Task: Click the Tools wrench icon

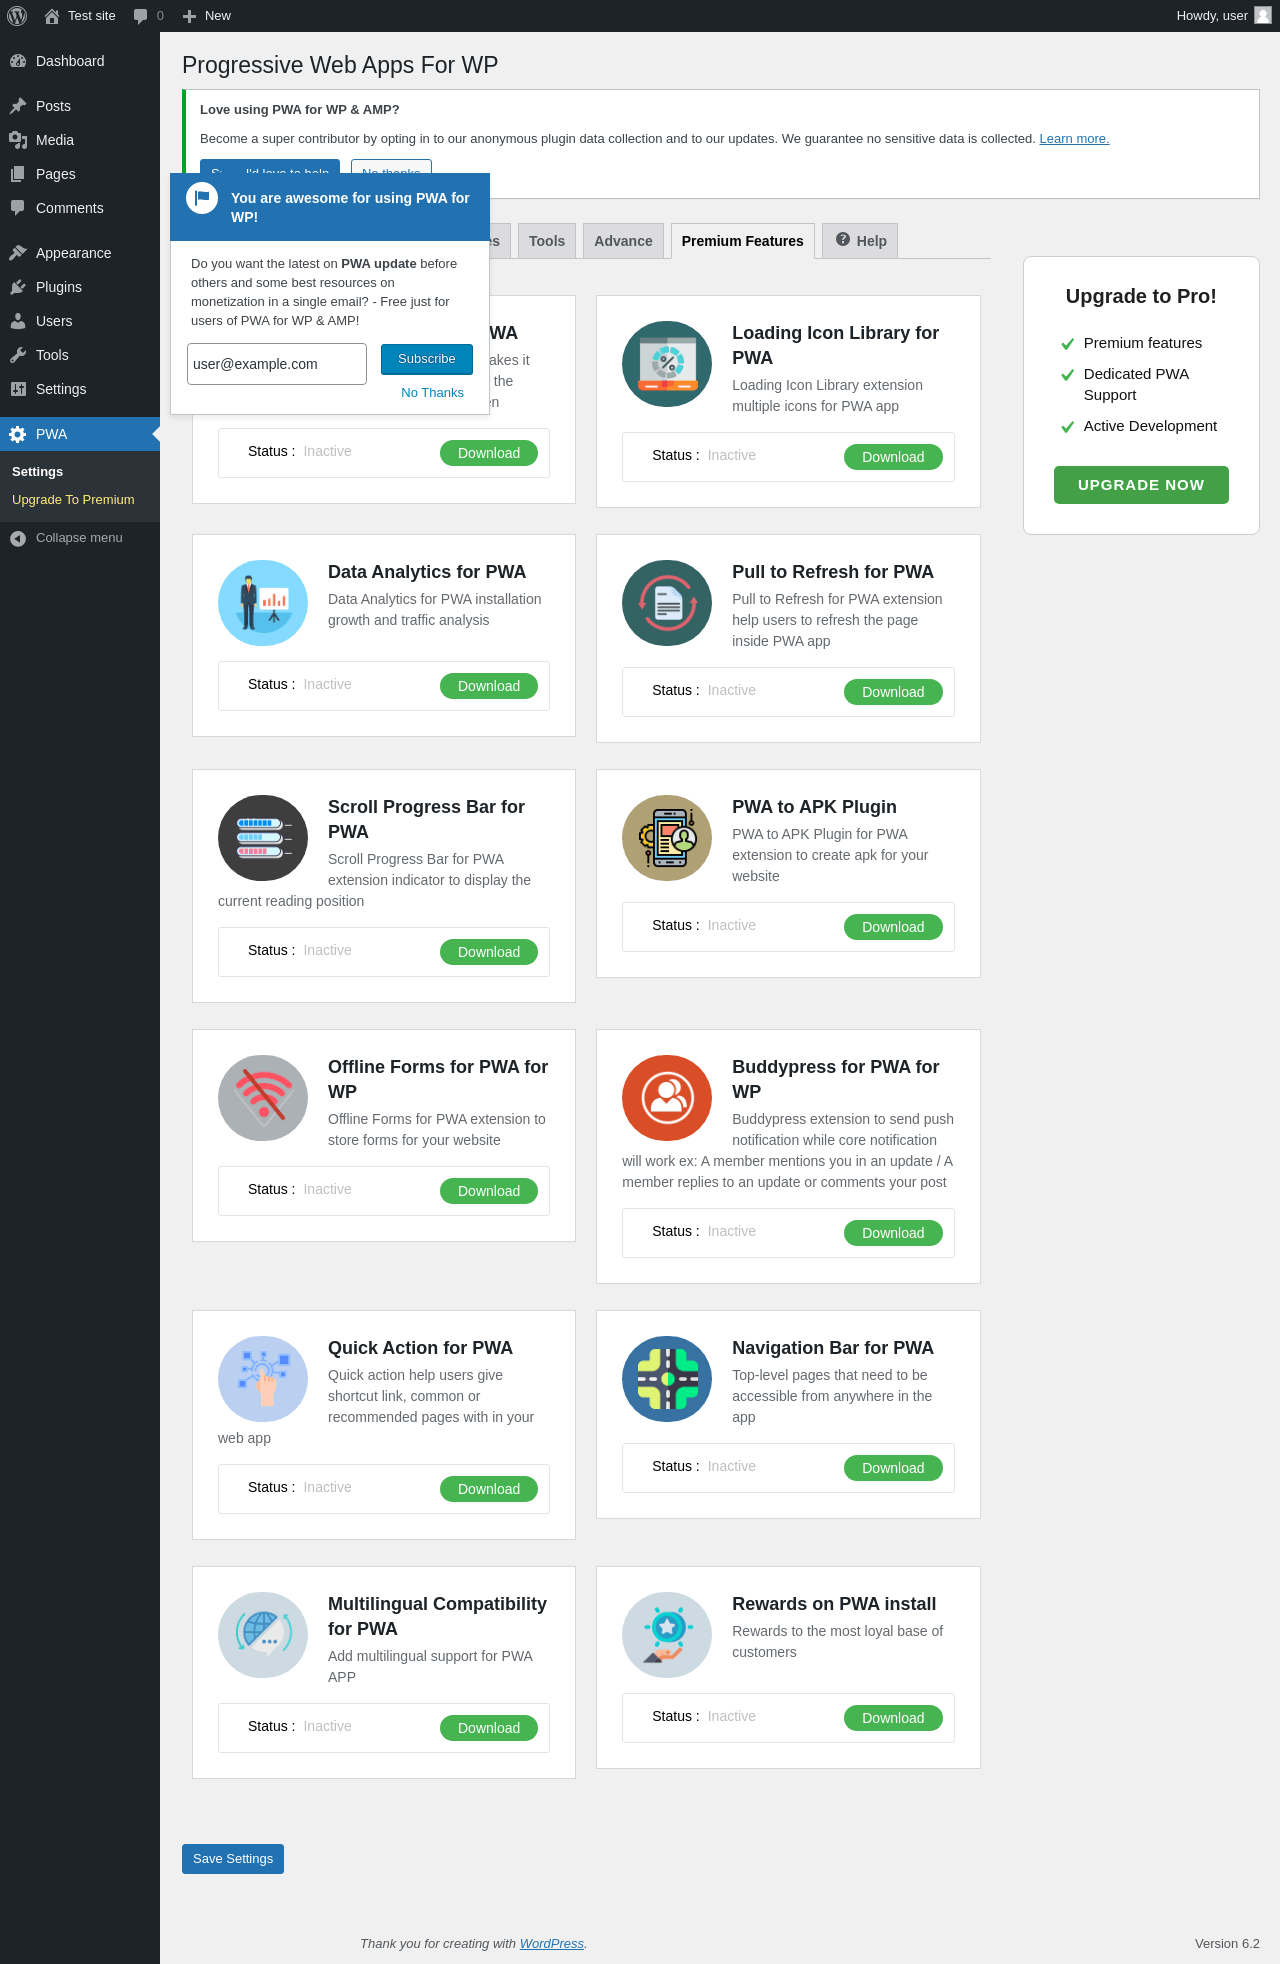Action: [18, 355]
